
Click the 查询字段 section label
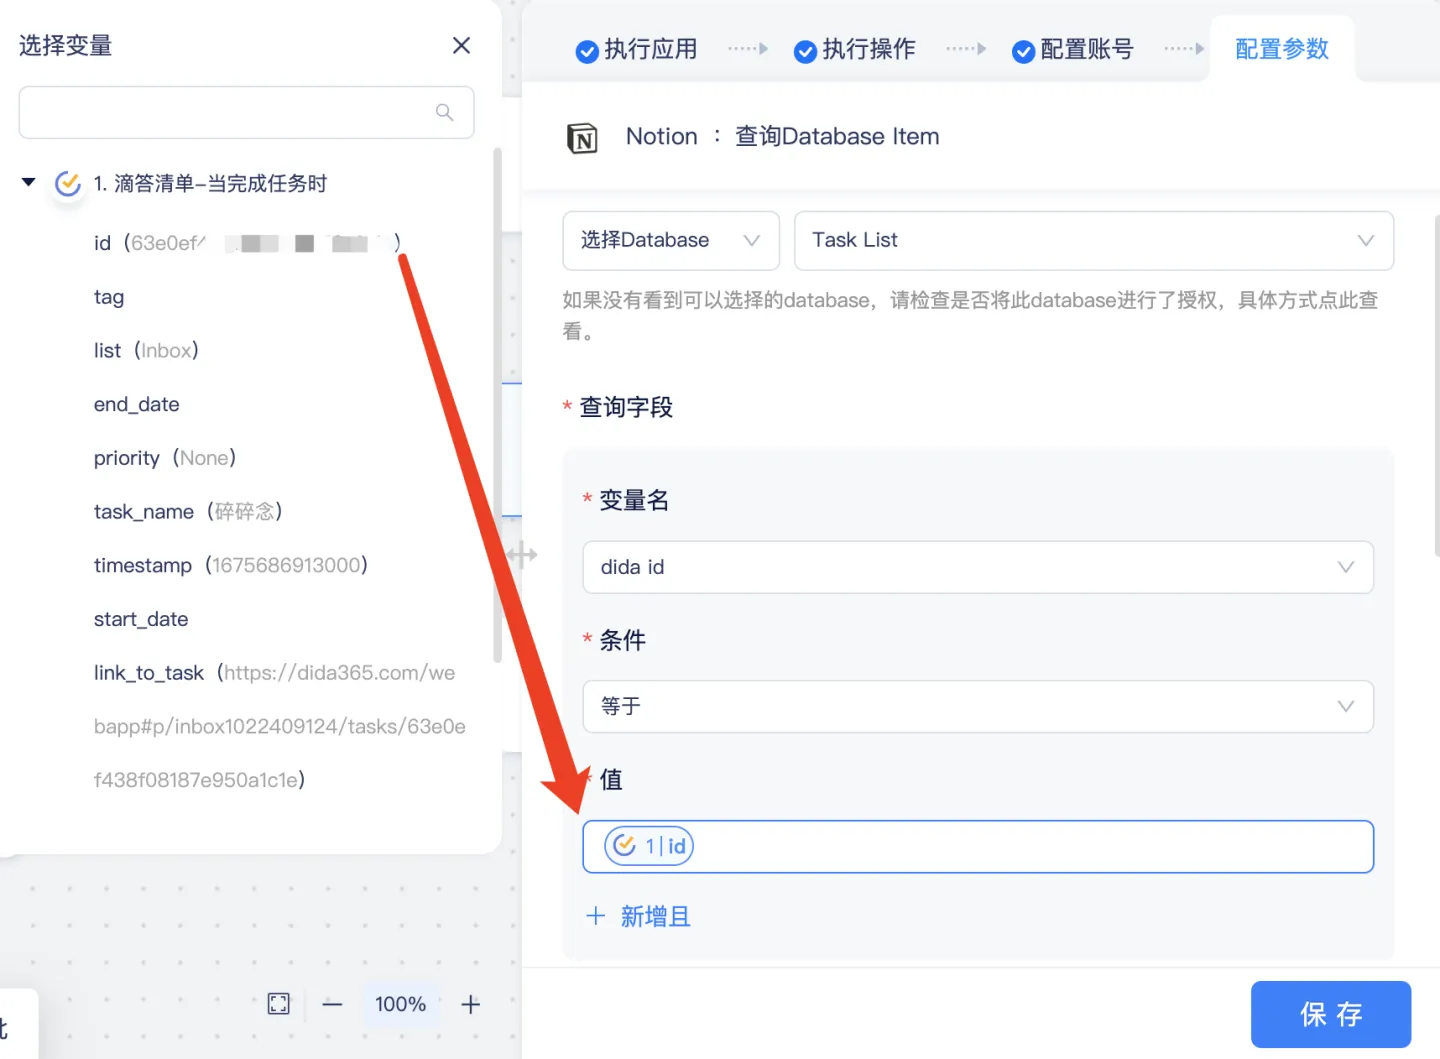point(626,407)
